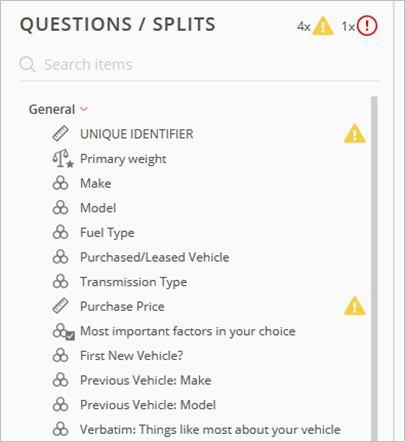
Task: Click the questions list vertical scrollbar
Action: coord(374,269)
